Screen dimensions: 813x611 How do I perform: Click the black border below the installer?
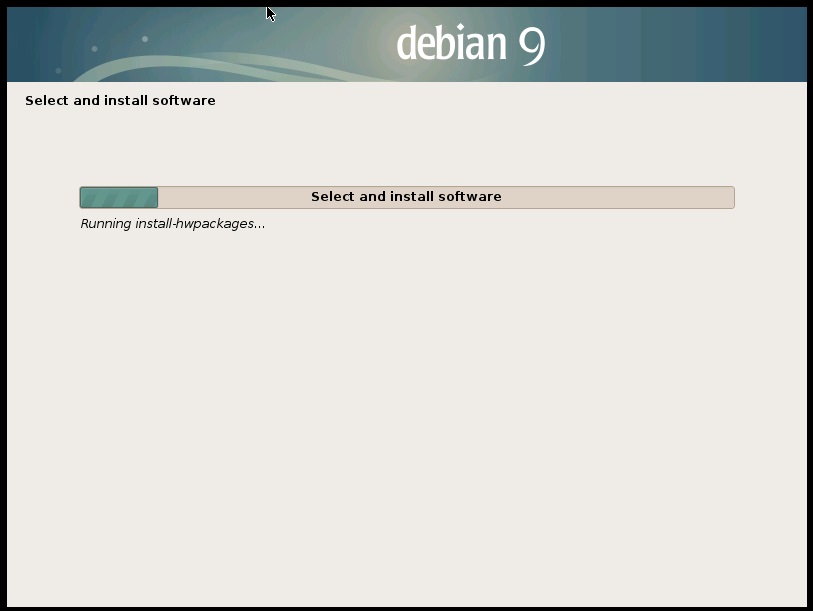tap(406, 607)
